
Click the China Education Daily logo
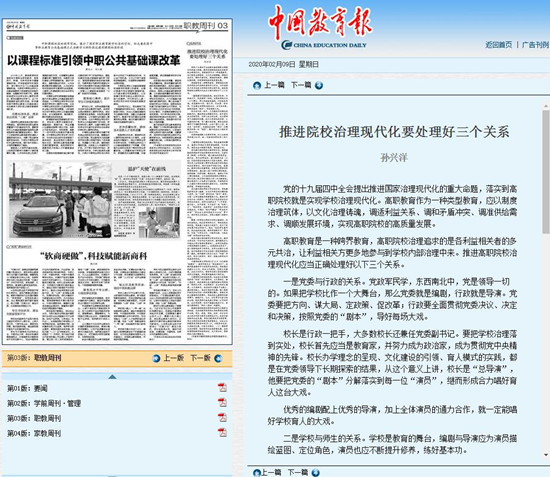tap(320, 27)
